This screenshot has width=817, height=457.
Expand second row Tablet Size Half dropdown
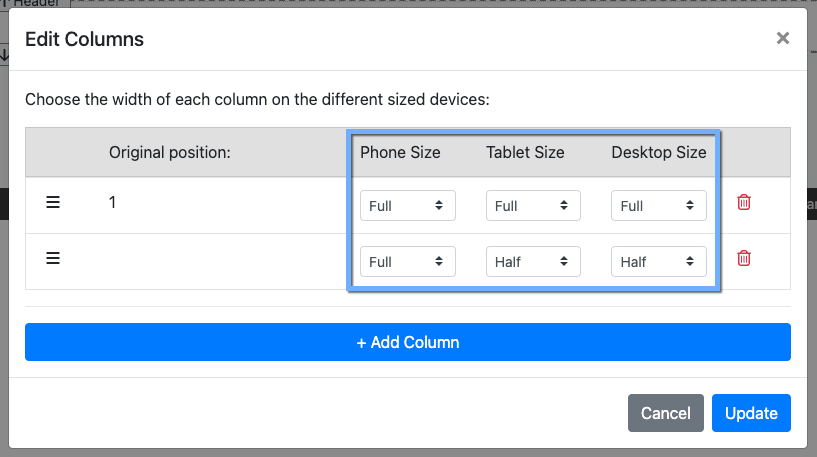(533, 262)
